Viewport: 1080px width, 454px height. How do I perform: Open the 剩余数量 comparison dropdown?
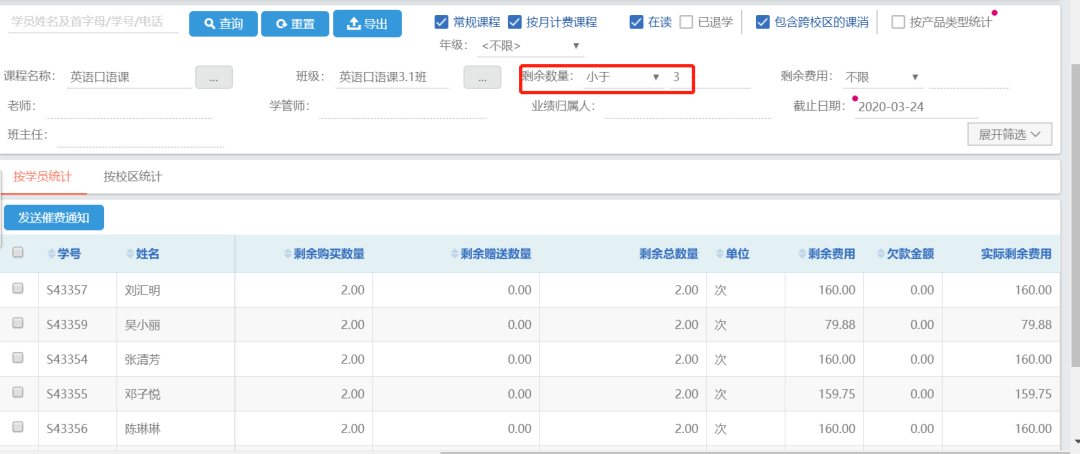click(623, 77)
